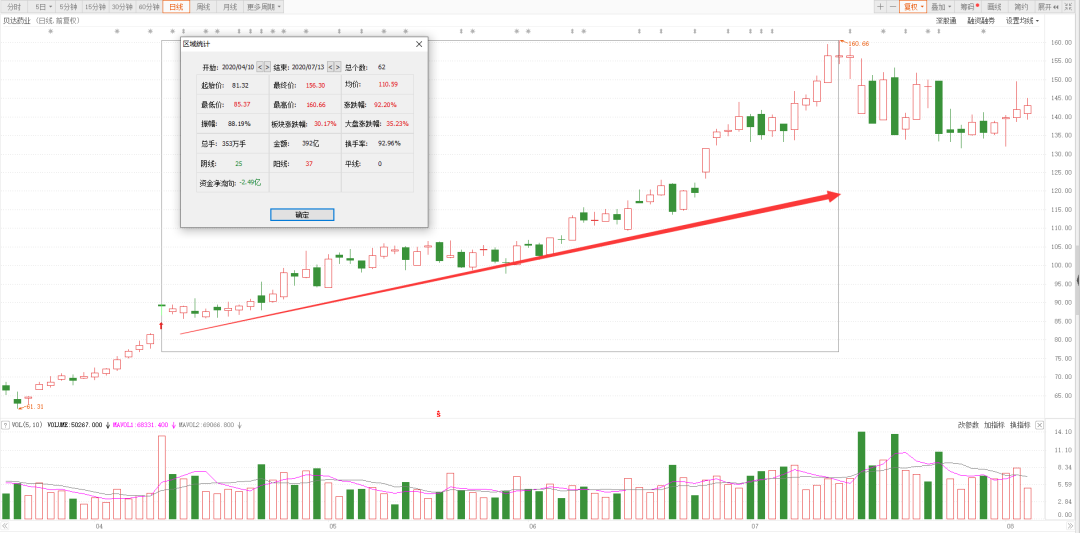The width and height of the screenshot is (1080, 533).
Task: Click the 展开 panel expand button
Action: click(x=1050, y=6)
